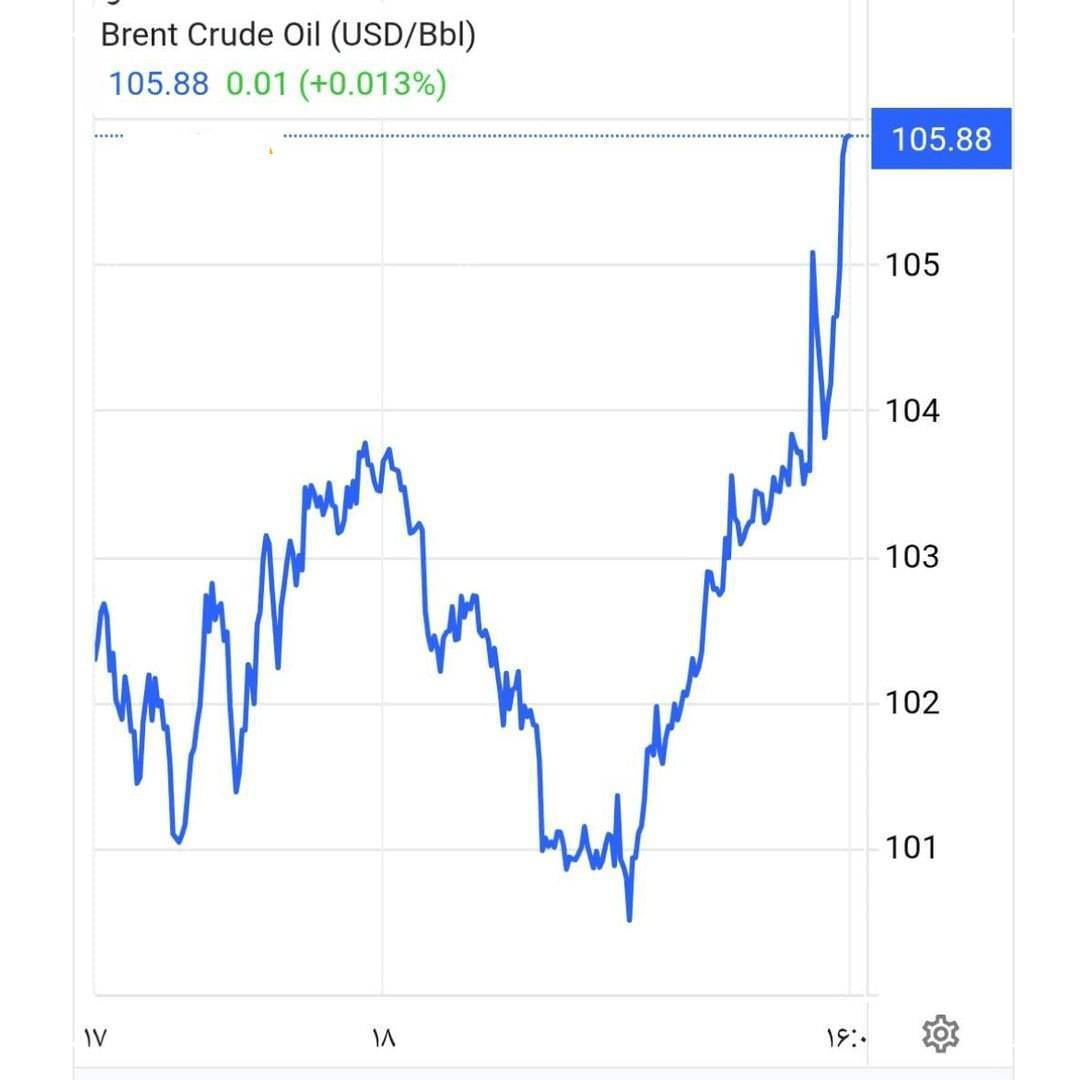Select the 102 y-axis price label

[912, 702]
